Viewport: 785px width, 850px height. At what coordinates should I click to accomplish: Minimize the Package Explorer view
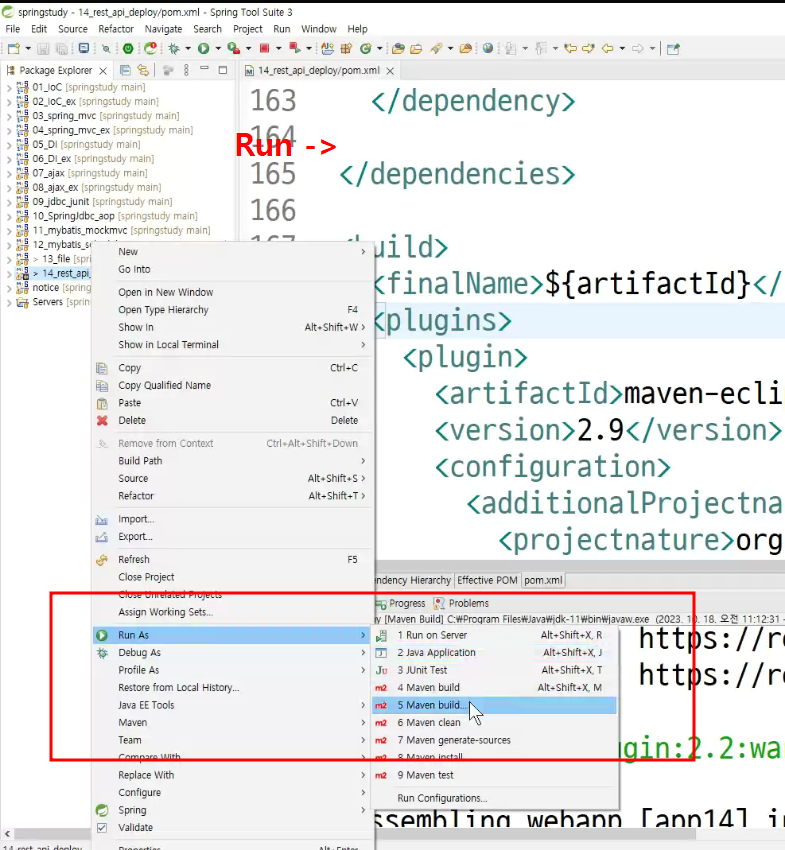[x=204, y=69]
